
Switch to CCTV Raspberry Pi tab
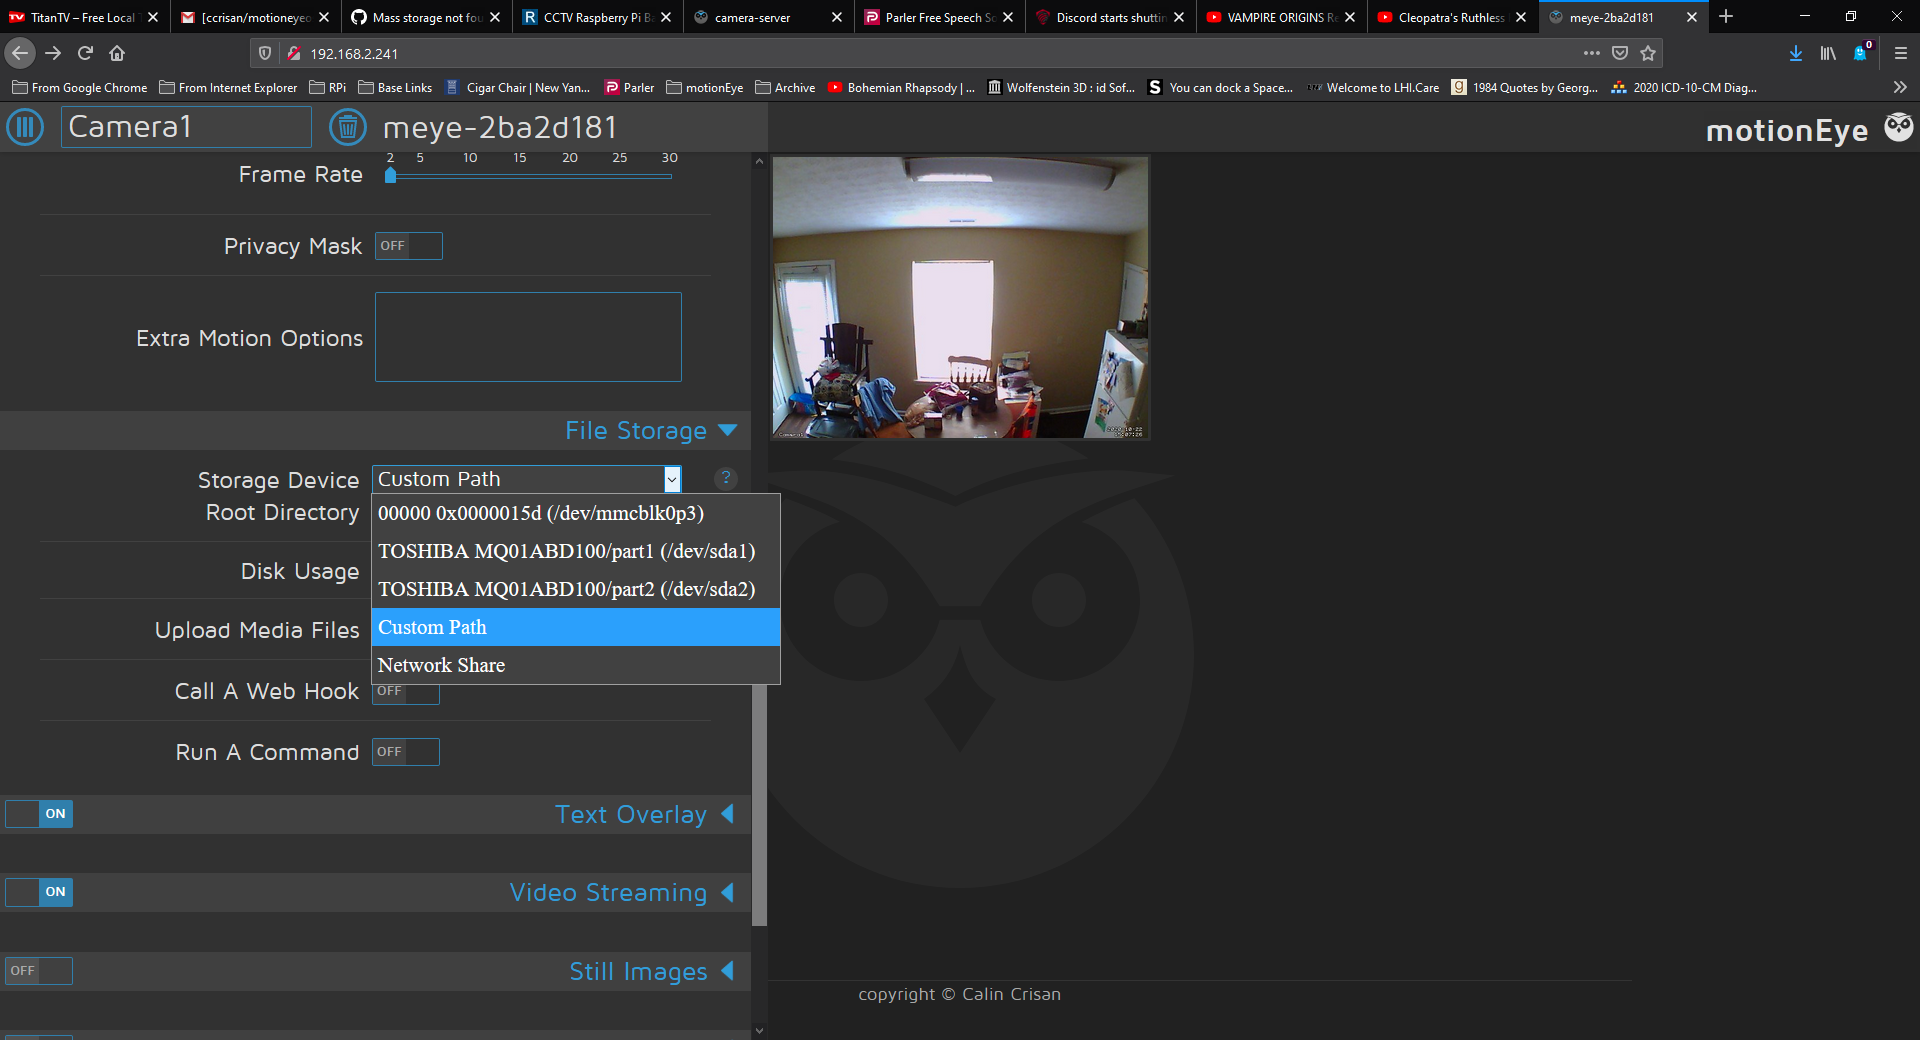(598, 17)
